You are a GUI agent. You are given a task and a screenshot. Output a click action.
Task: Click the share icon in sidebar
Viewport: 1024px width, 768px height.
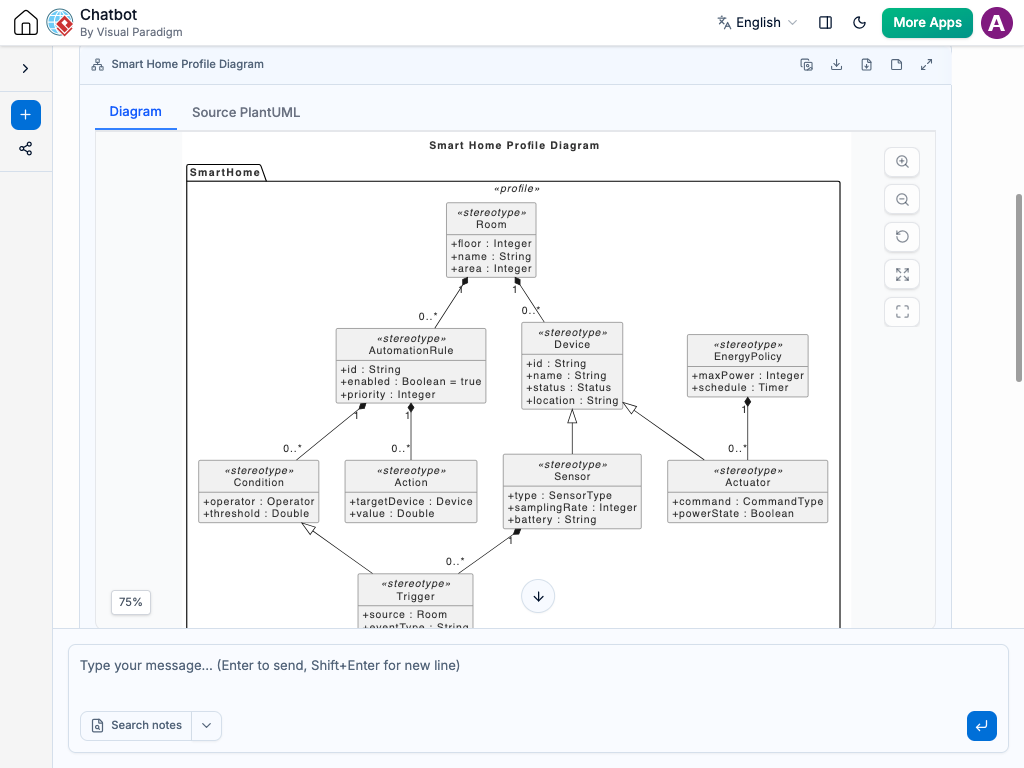(25, 149)
